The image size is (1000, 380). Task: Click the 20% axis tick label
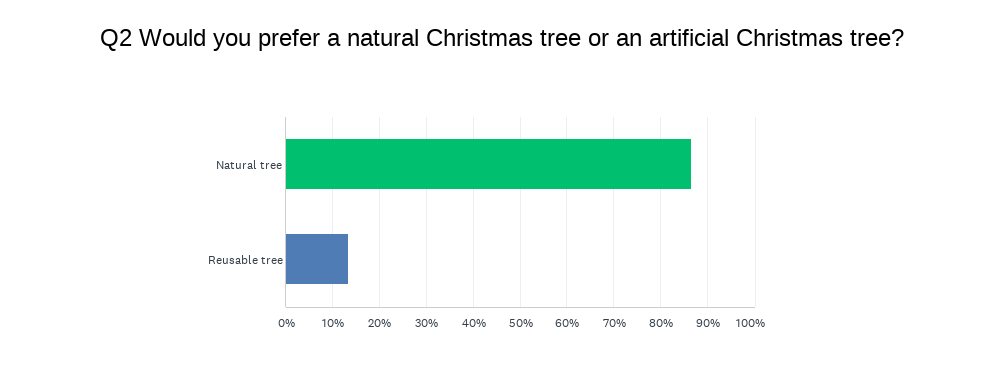(379, 323)
